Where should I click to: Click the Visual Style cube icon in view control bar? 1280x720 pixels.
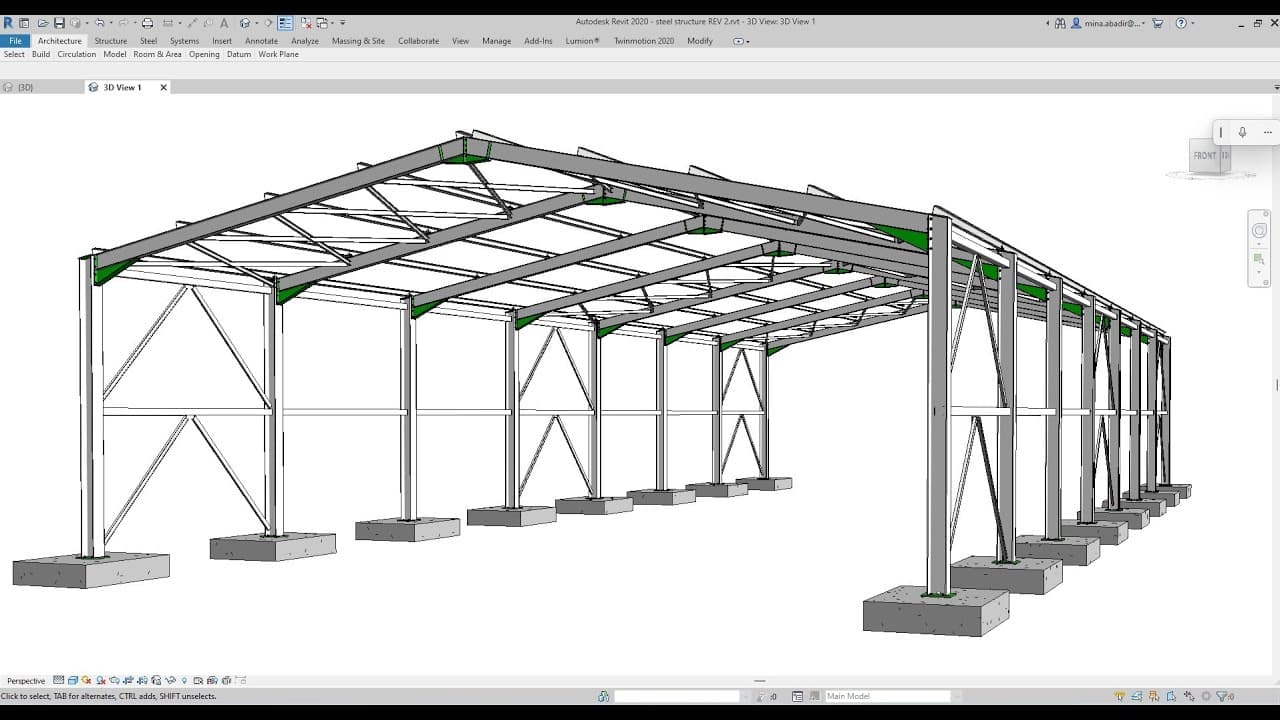click(x=72, y=680)
